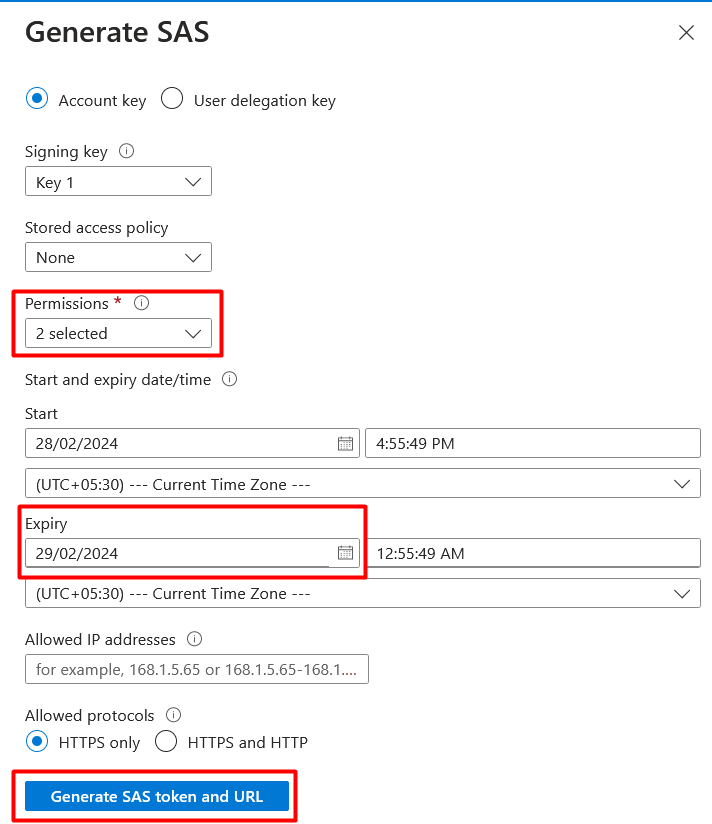Open the Stored access policy dropdown
The width and height of the screenshot is (712, 824).
point(118,257)
